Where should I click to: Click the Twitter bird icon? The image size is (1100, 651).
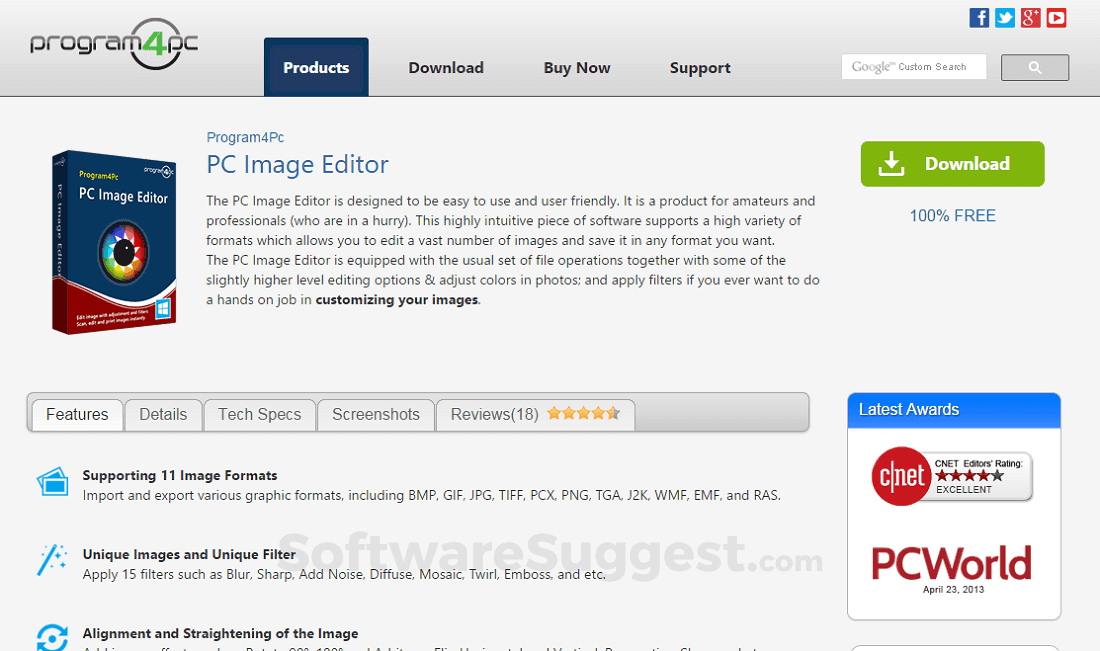coord(1005,17)
